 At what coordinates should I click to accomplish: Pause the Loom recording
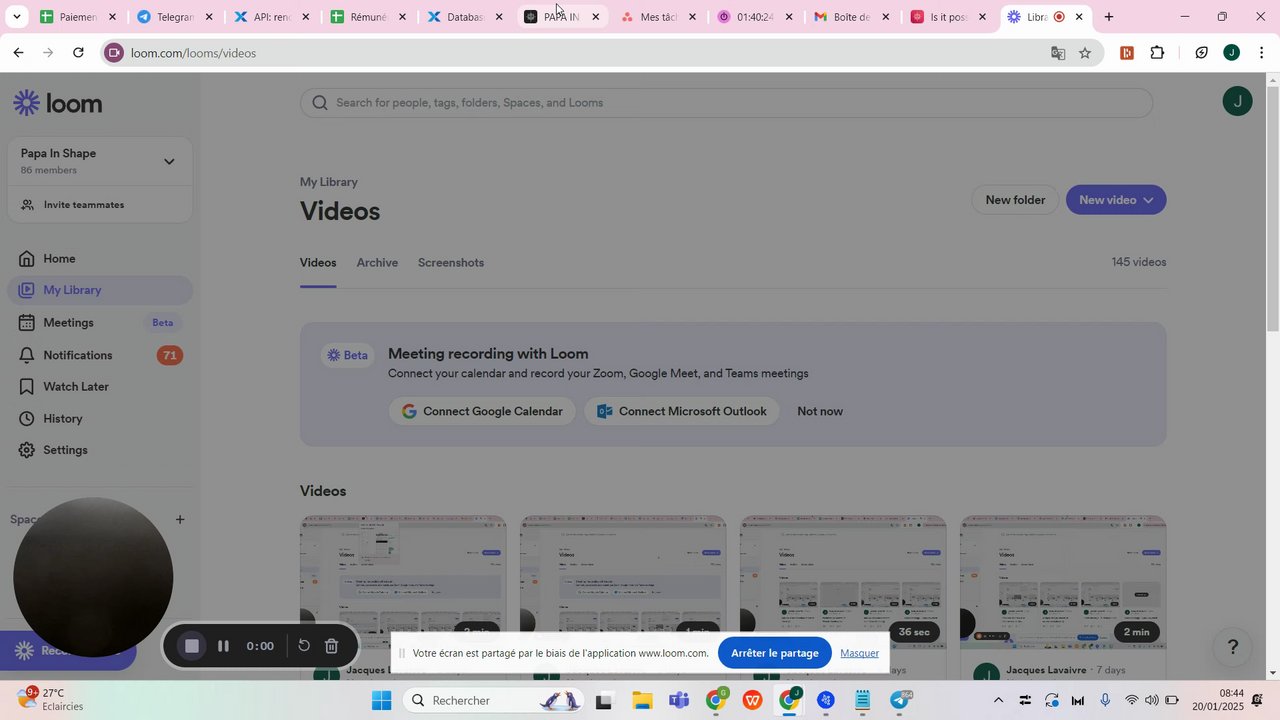point(223,646)
